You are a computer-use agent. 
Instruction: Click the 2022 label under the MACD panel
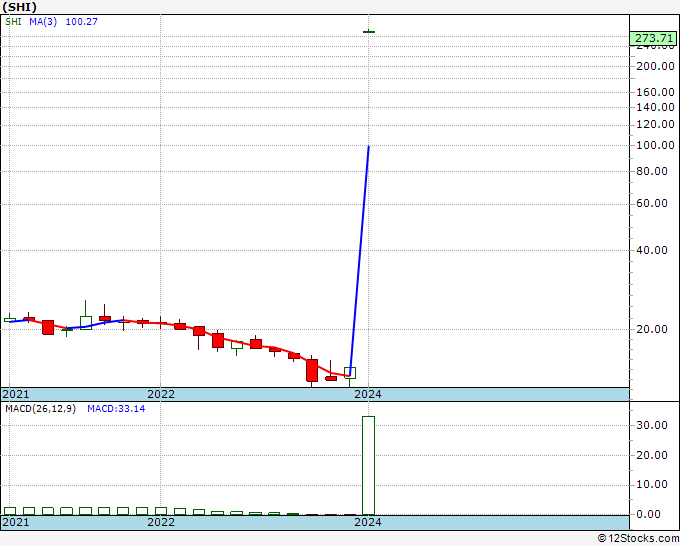[161, 522]
